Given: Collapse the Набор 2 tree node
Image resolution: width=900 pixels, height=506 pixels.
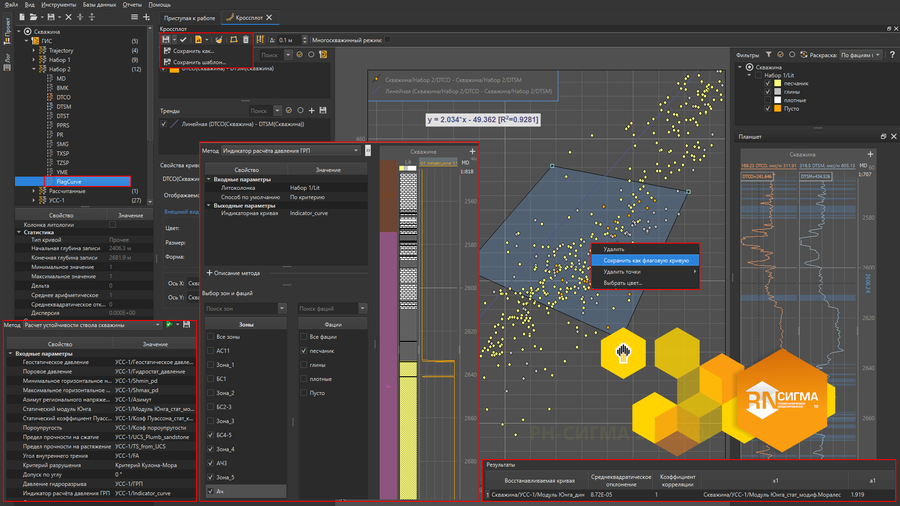Looking at the screenshot, I should click(34, 69).
